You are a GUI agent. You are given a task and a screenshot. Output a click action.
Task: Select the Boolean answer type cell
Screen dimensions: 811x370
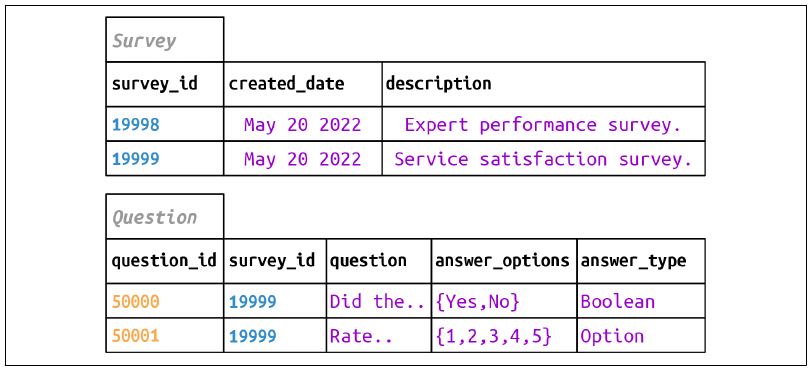tap(641, 301)
